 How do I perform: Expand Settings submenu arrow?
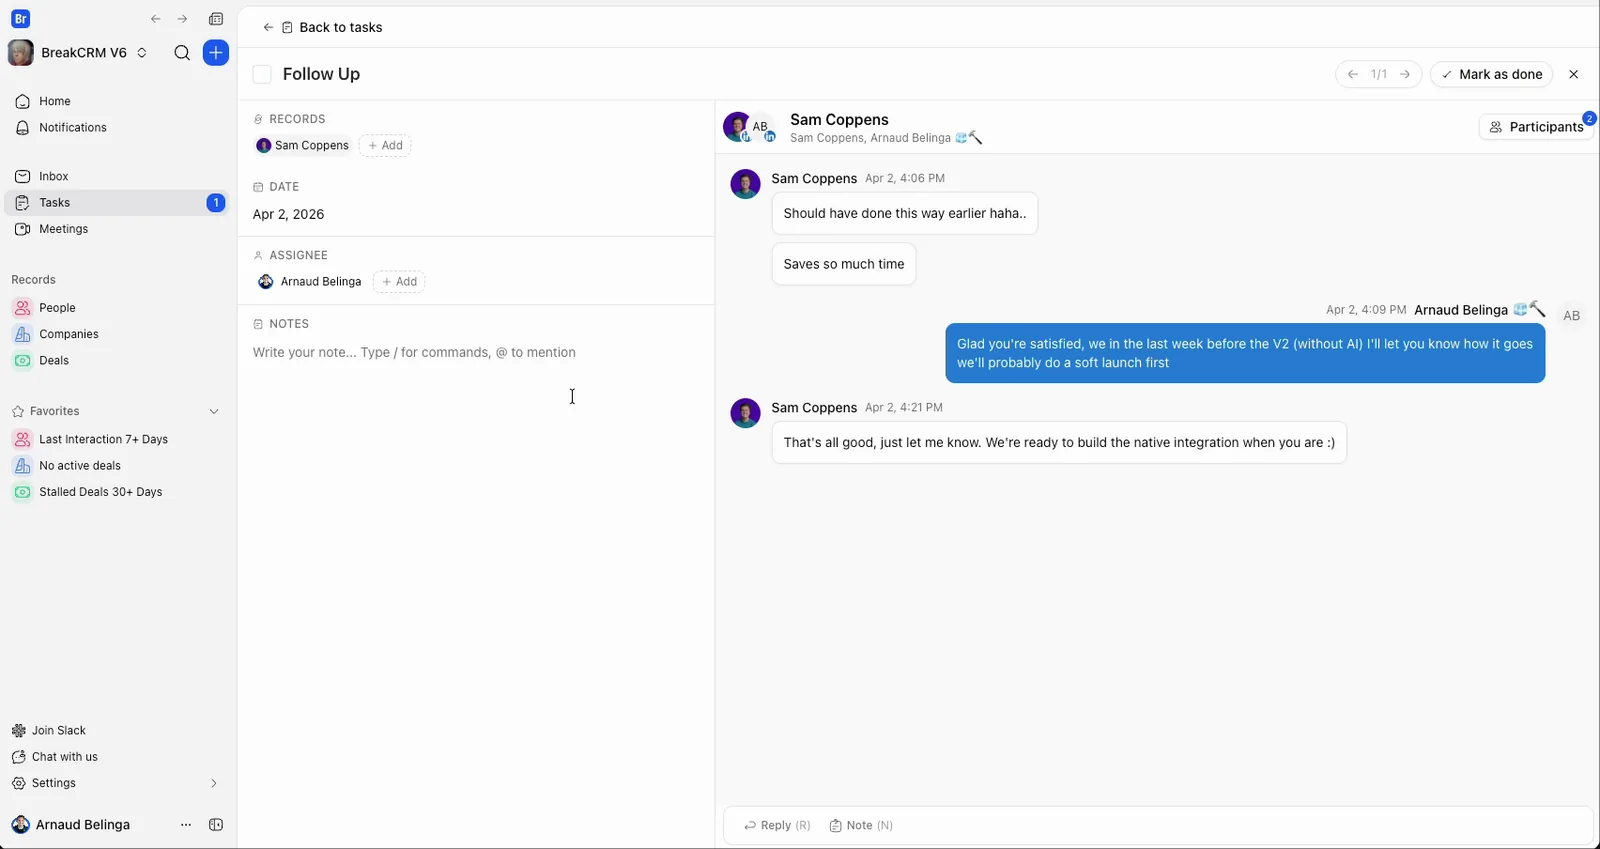[213, 783]
